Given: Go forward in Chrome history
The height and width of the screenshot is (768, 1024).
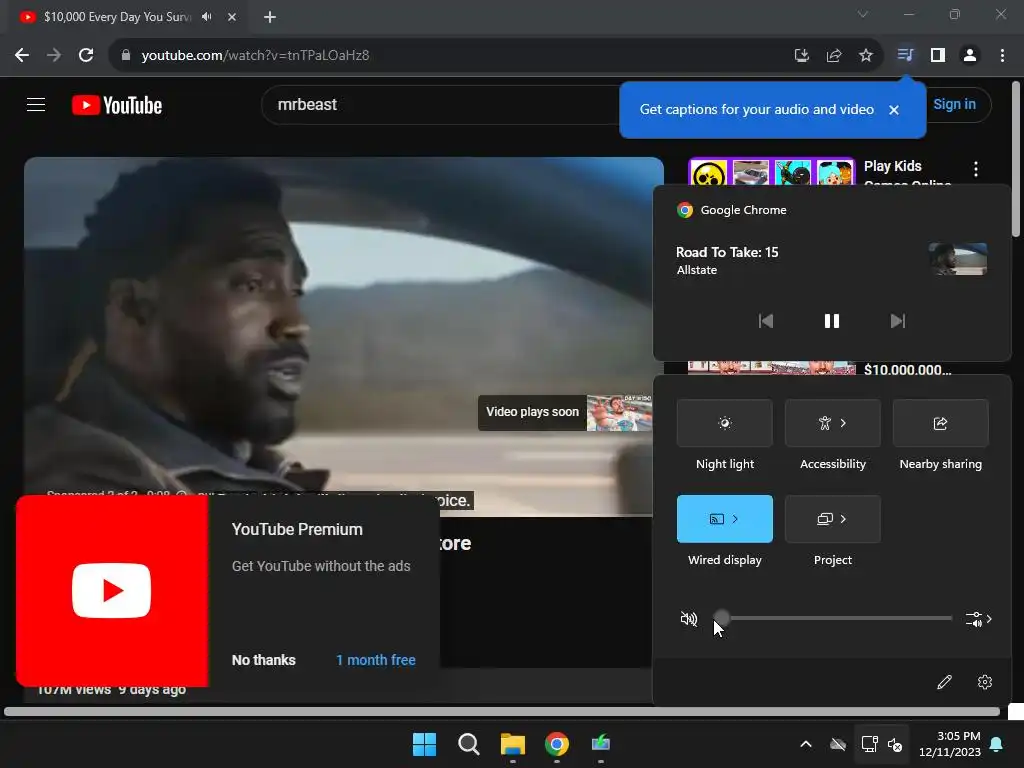Looking at the screenshot, I should pyautogui.click(x=54, y=56).
